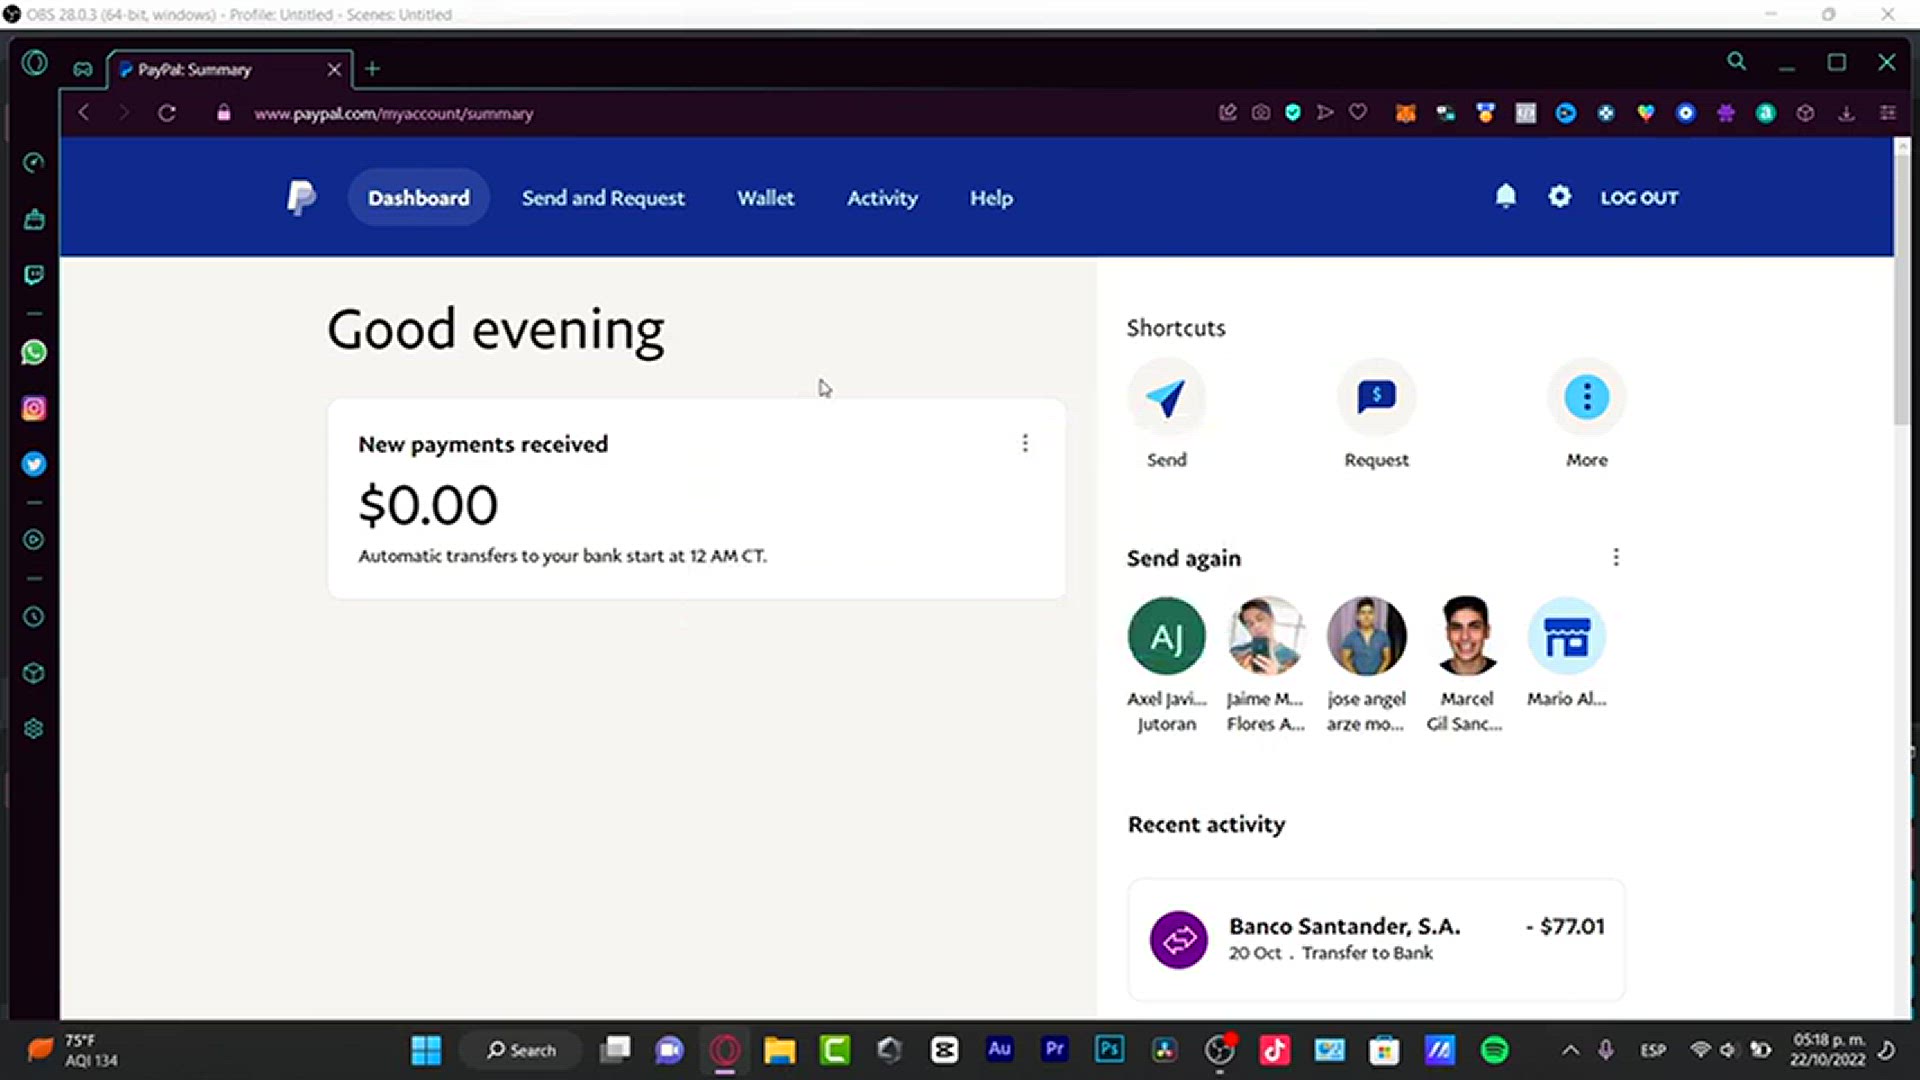This screenshot has height=1080, width=1920.
Task: Open Photoshop from the taskbar
Action: point(1109,1049)
